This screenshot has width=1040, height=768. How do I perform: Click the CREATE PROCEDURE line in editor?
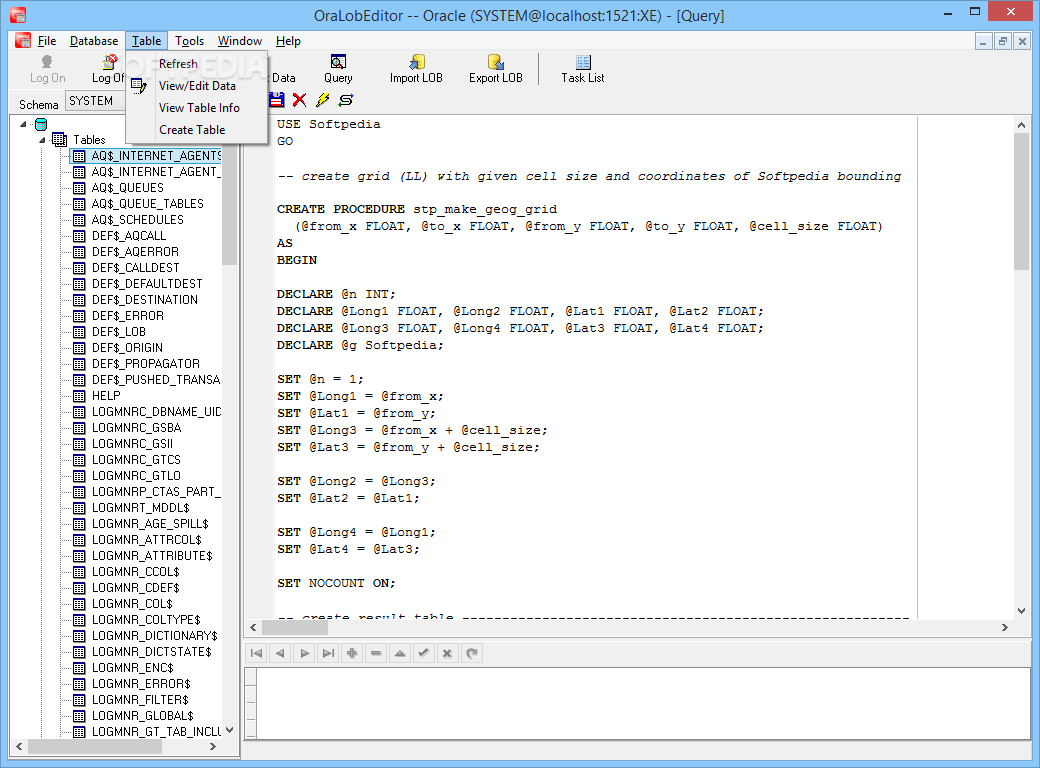coord(417,209)
